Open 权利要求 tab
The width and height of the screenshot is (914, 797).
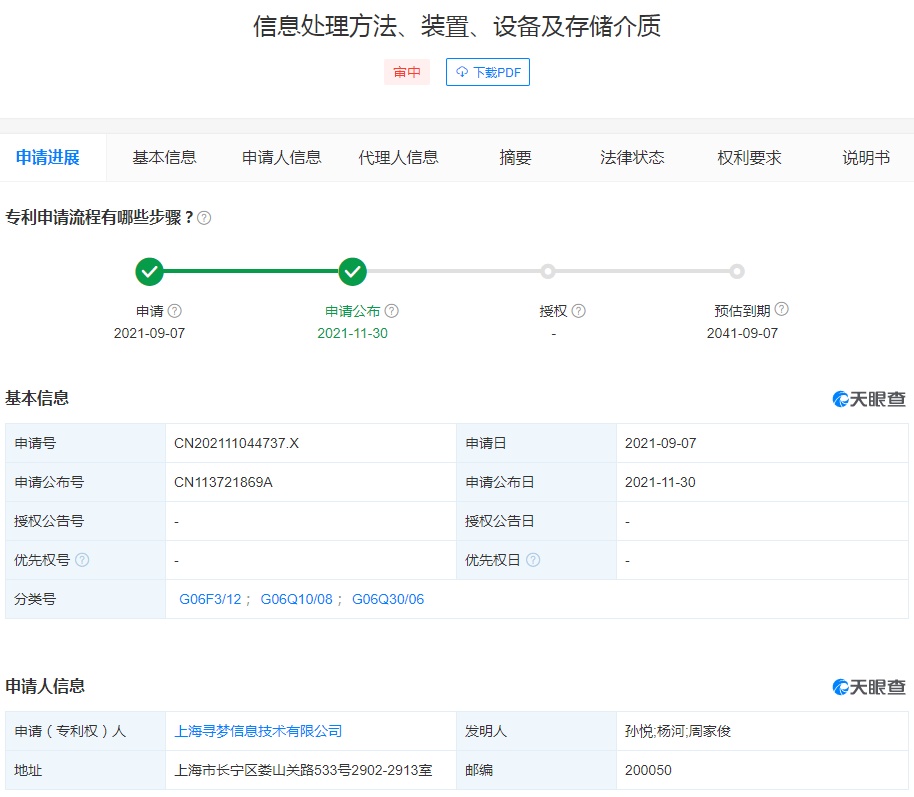click(x=749, y=158)
